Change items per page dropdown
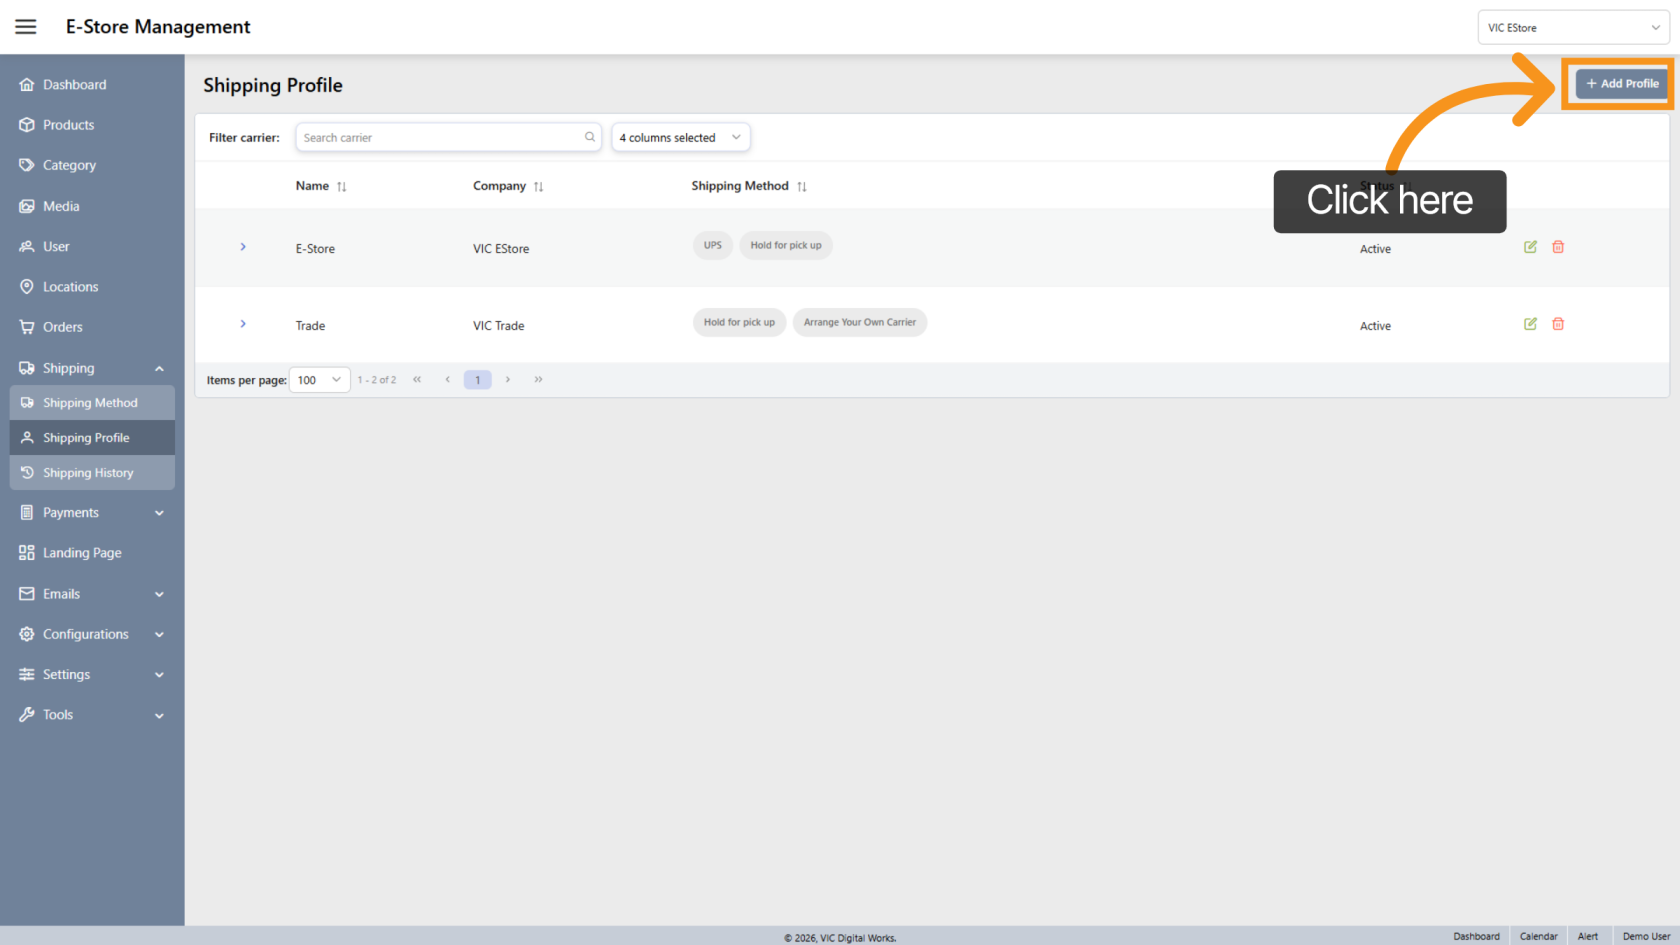Viewport: 1680px width, 945px height. (319, 380)
